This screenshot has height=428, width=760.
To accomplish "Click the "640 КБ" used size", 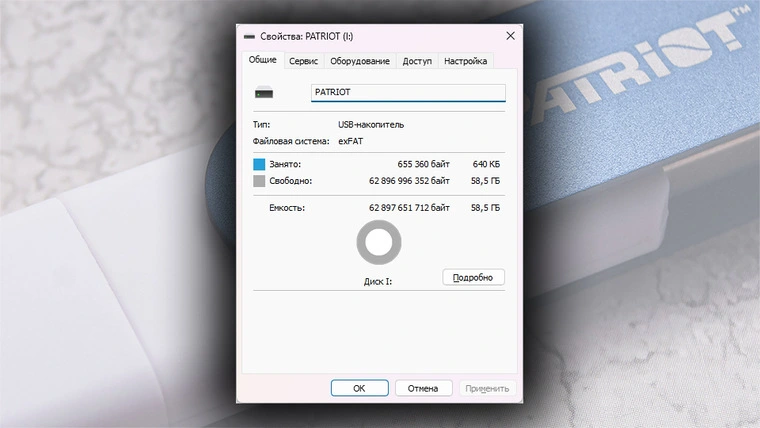I will click(486, 164).
